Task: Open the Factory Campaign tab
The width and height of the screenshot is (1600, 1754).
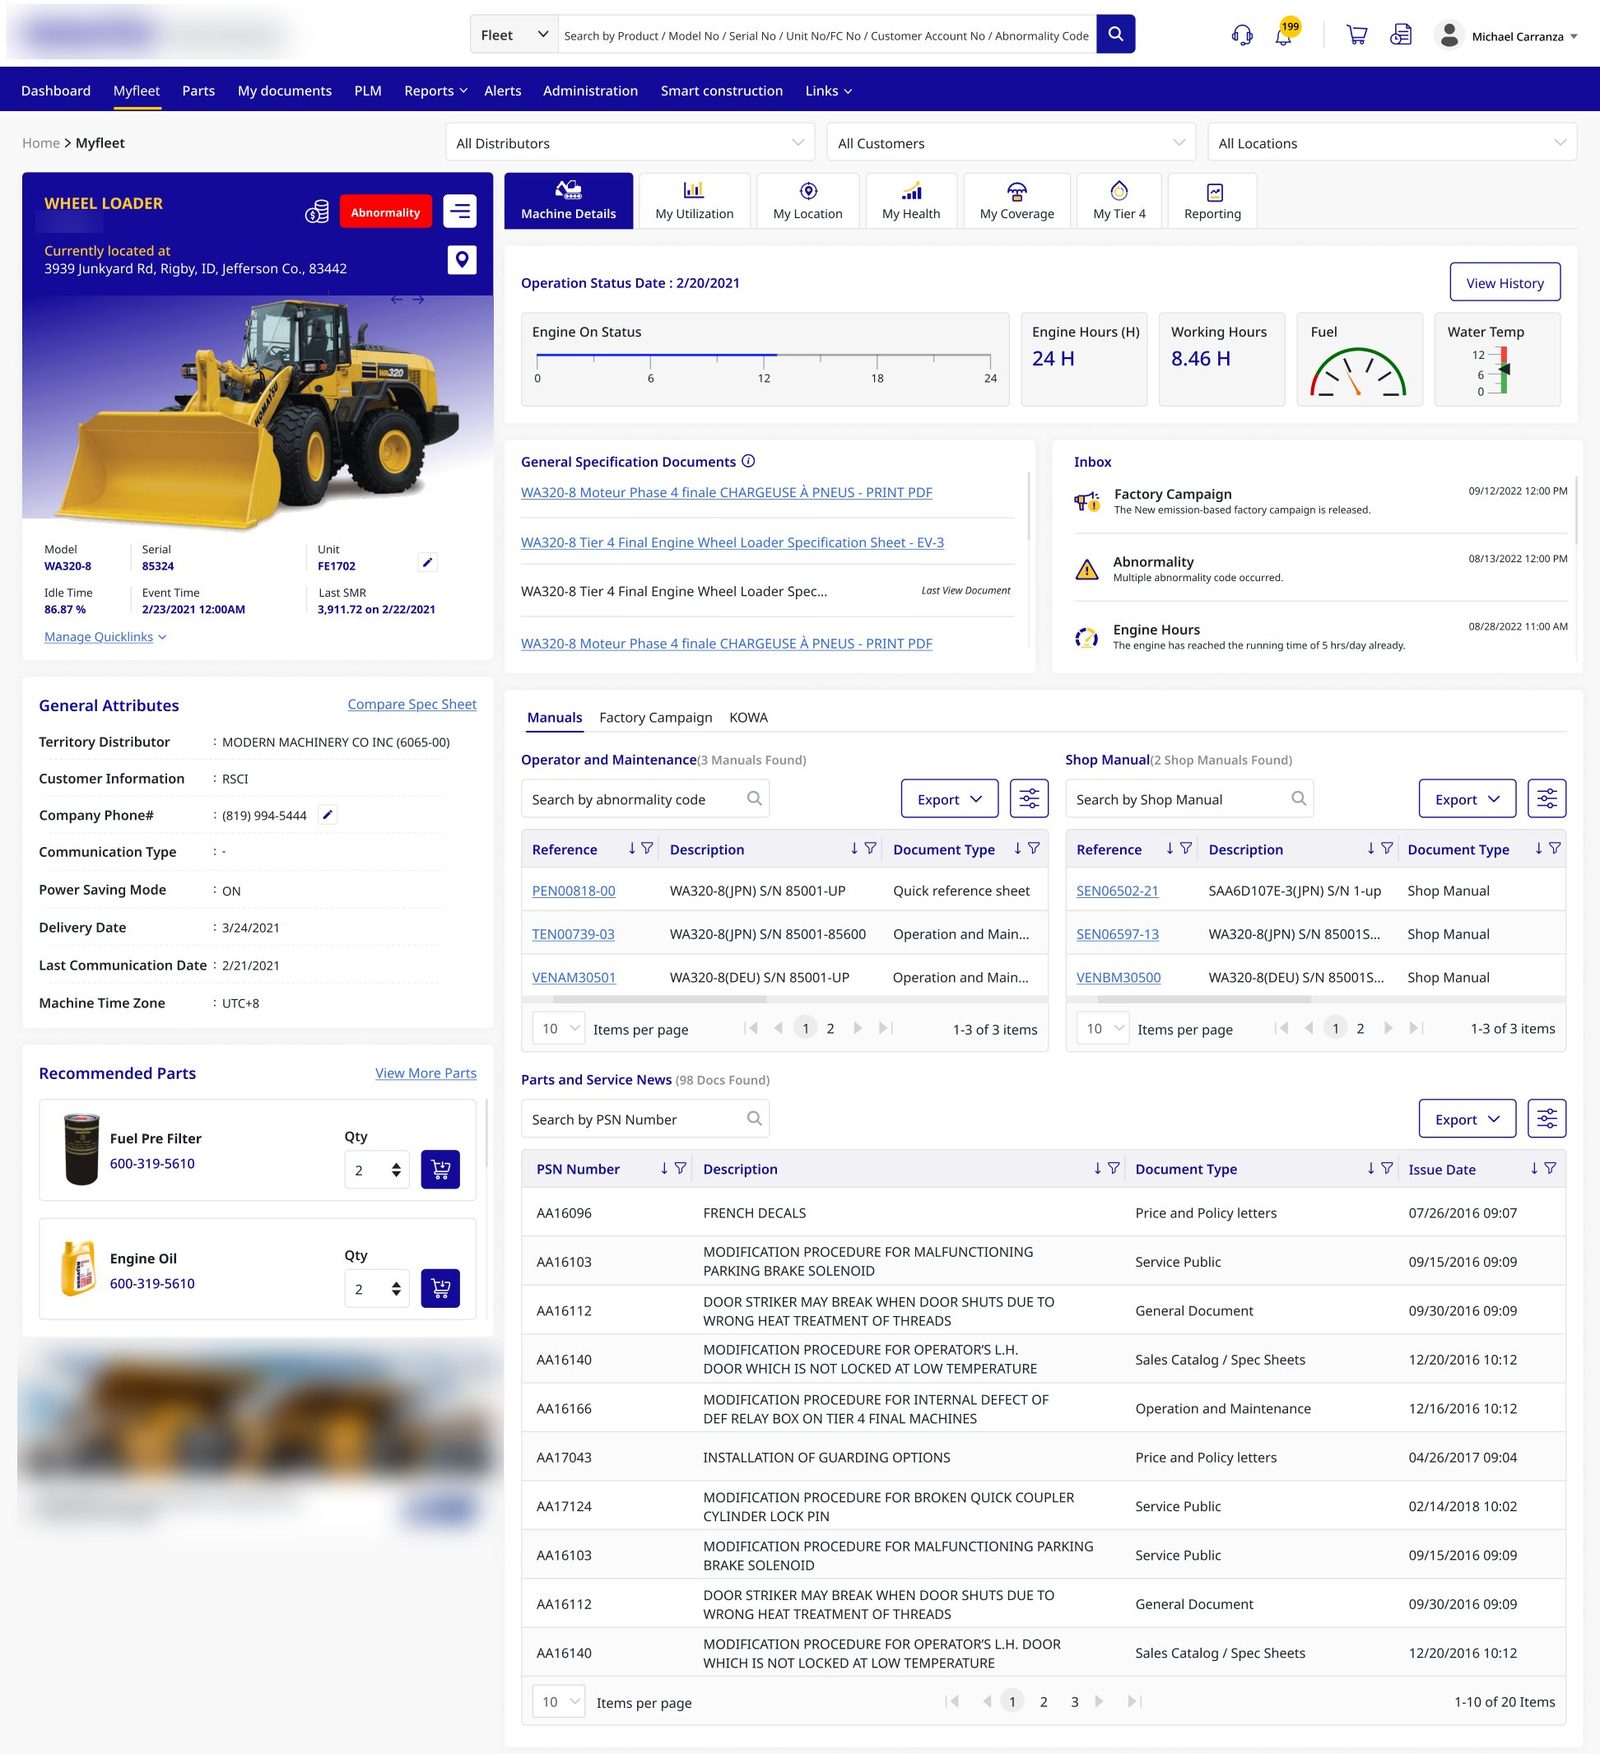Action: [x=655, y=717]
